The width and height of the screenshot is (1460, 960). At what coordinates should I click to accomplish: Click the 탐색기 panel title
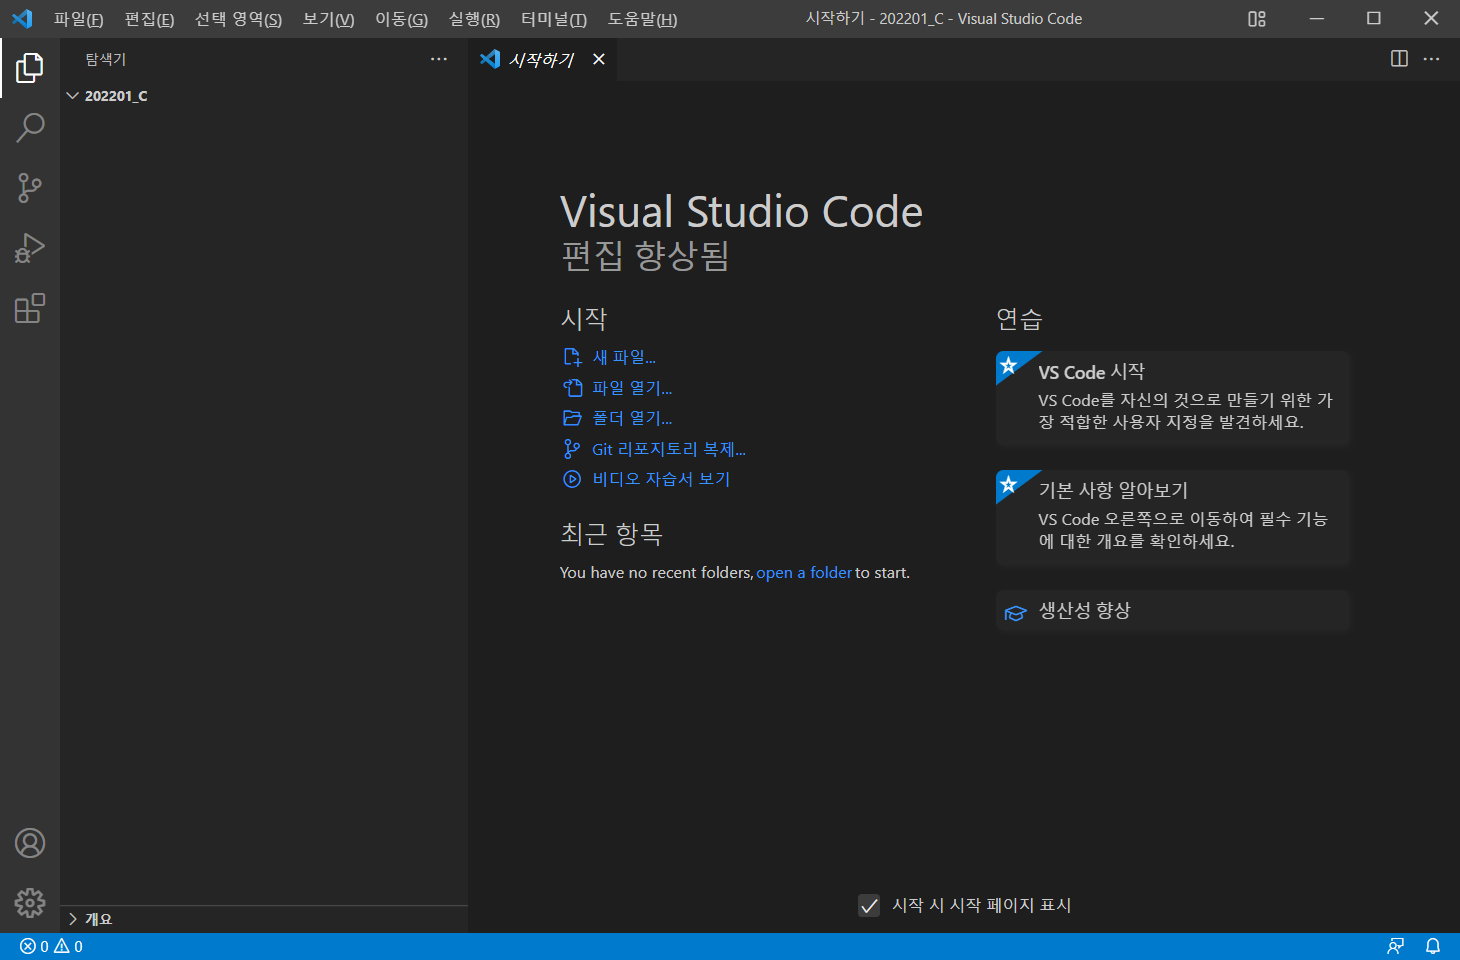[x=106, y=59]
